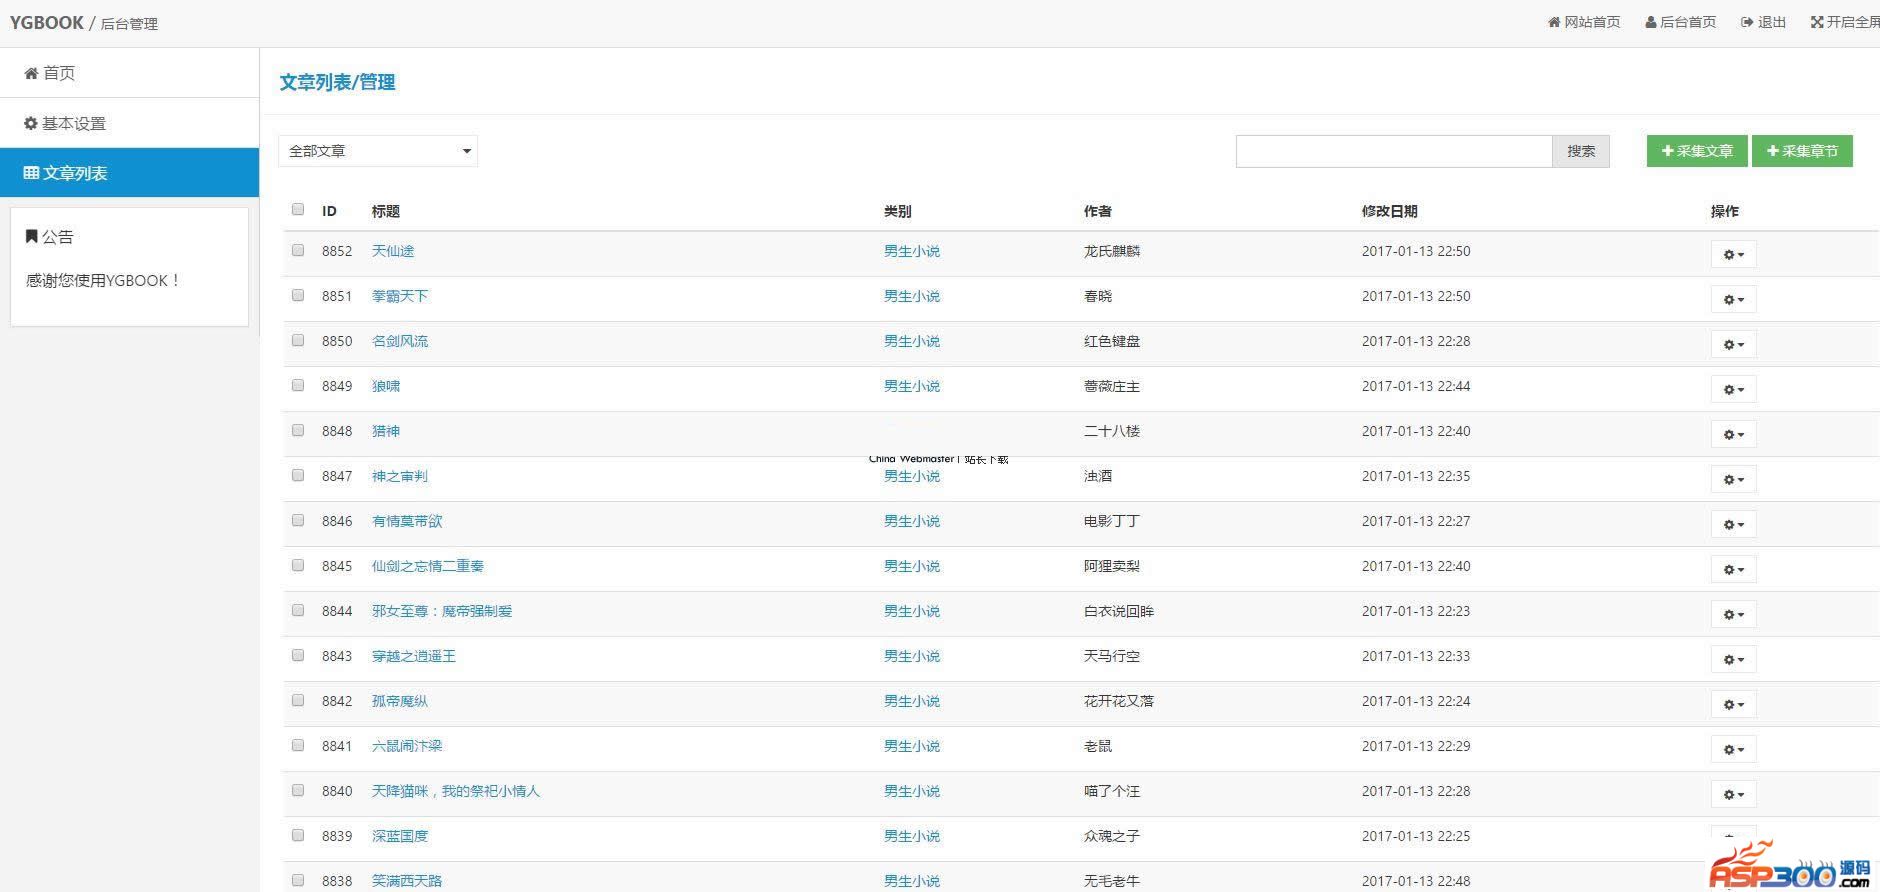Click the 采集文章 button
1880x892 pixels.
[x=1697, y=151]
